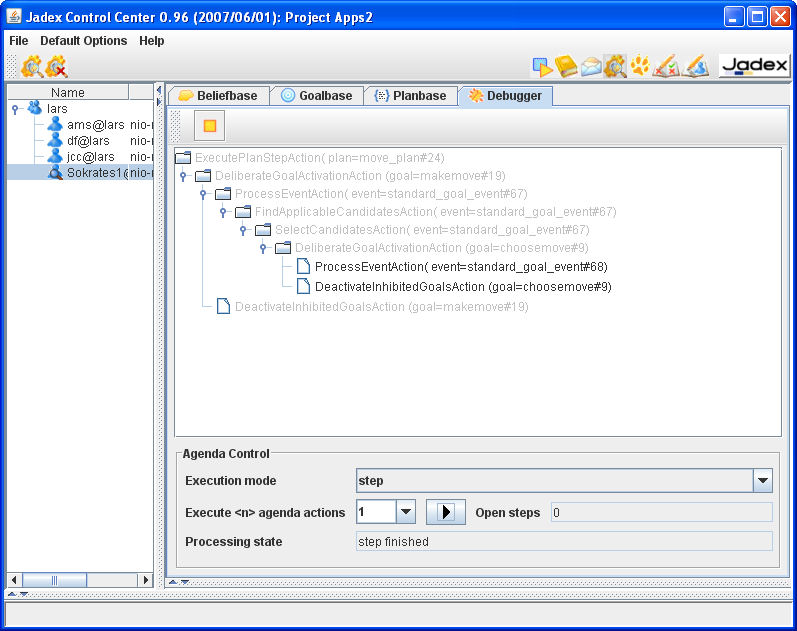797x631 pixels.
Task: Collapse ProcessEventAction standard_goal_event#67 node
Action: [x=203, y=194]
